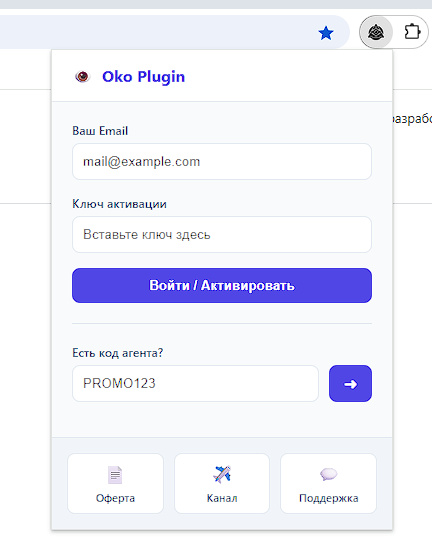Screen dimensions: 438x541
Task: Click the blue bookmark star
Action: (x=325, y=33)
